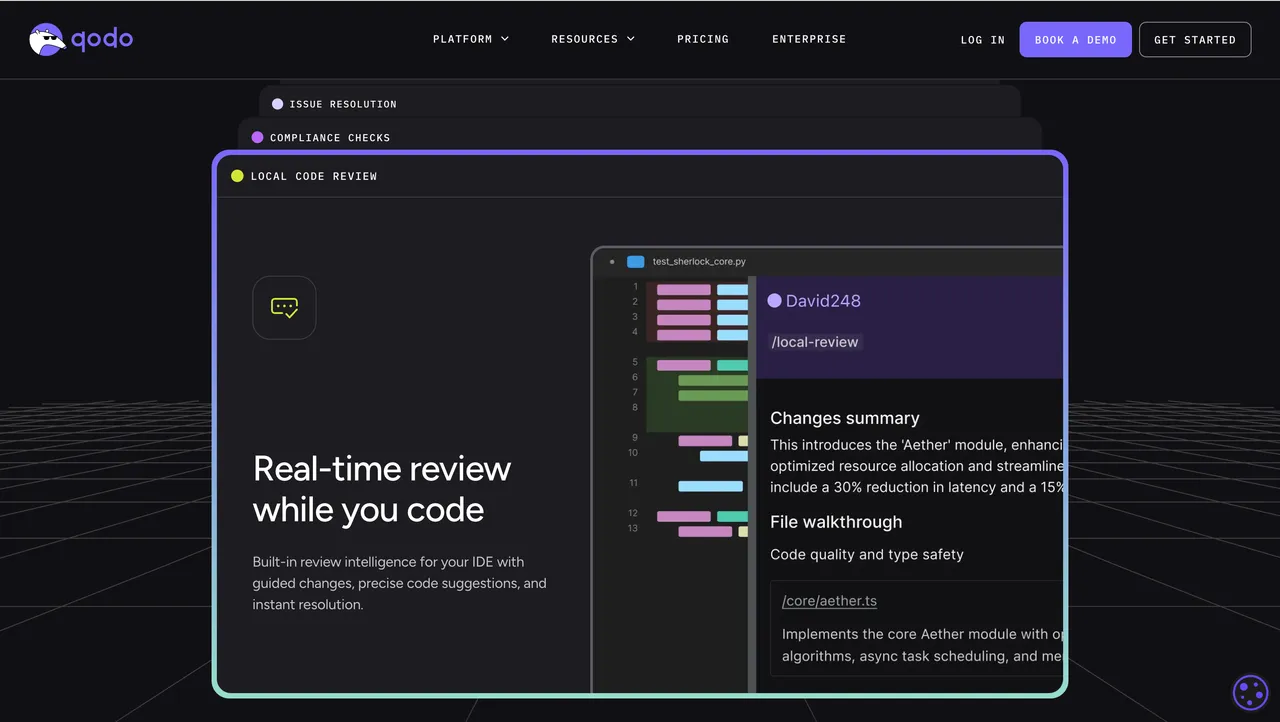Viewport: 1280px width, 722px height.
Task: Click the Qodo logo icon
Action: 48,39
